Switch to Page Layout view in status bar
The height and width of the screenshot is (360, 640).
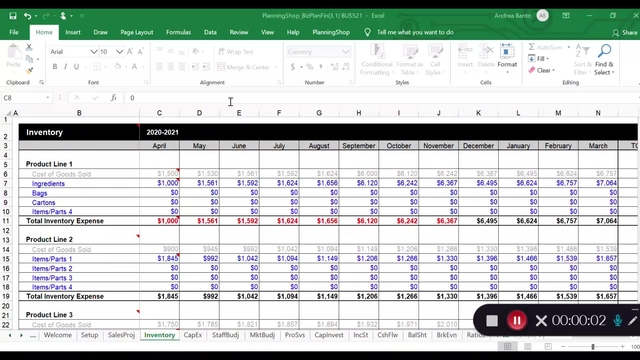528,347
